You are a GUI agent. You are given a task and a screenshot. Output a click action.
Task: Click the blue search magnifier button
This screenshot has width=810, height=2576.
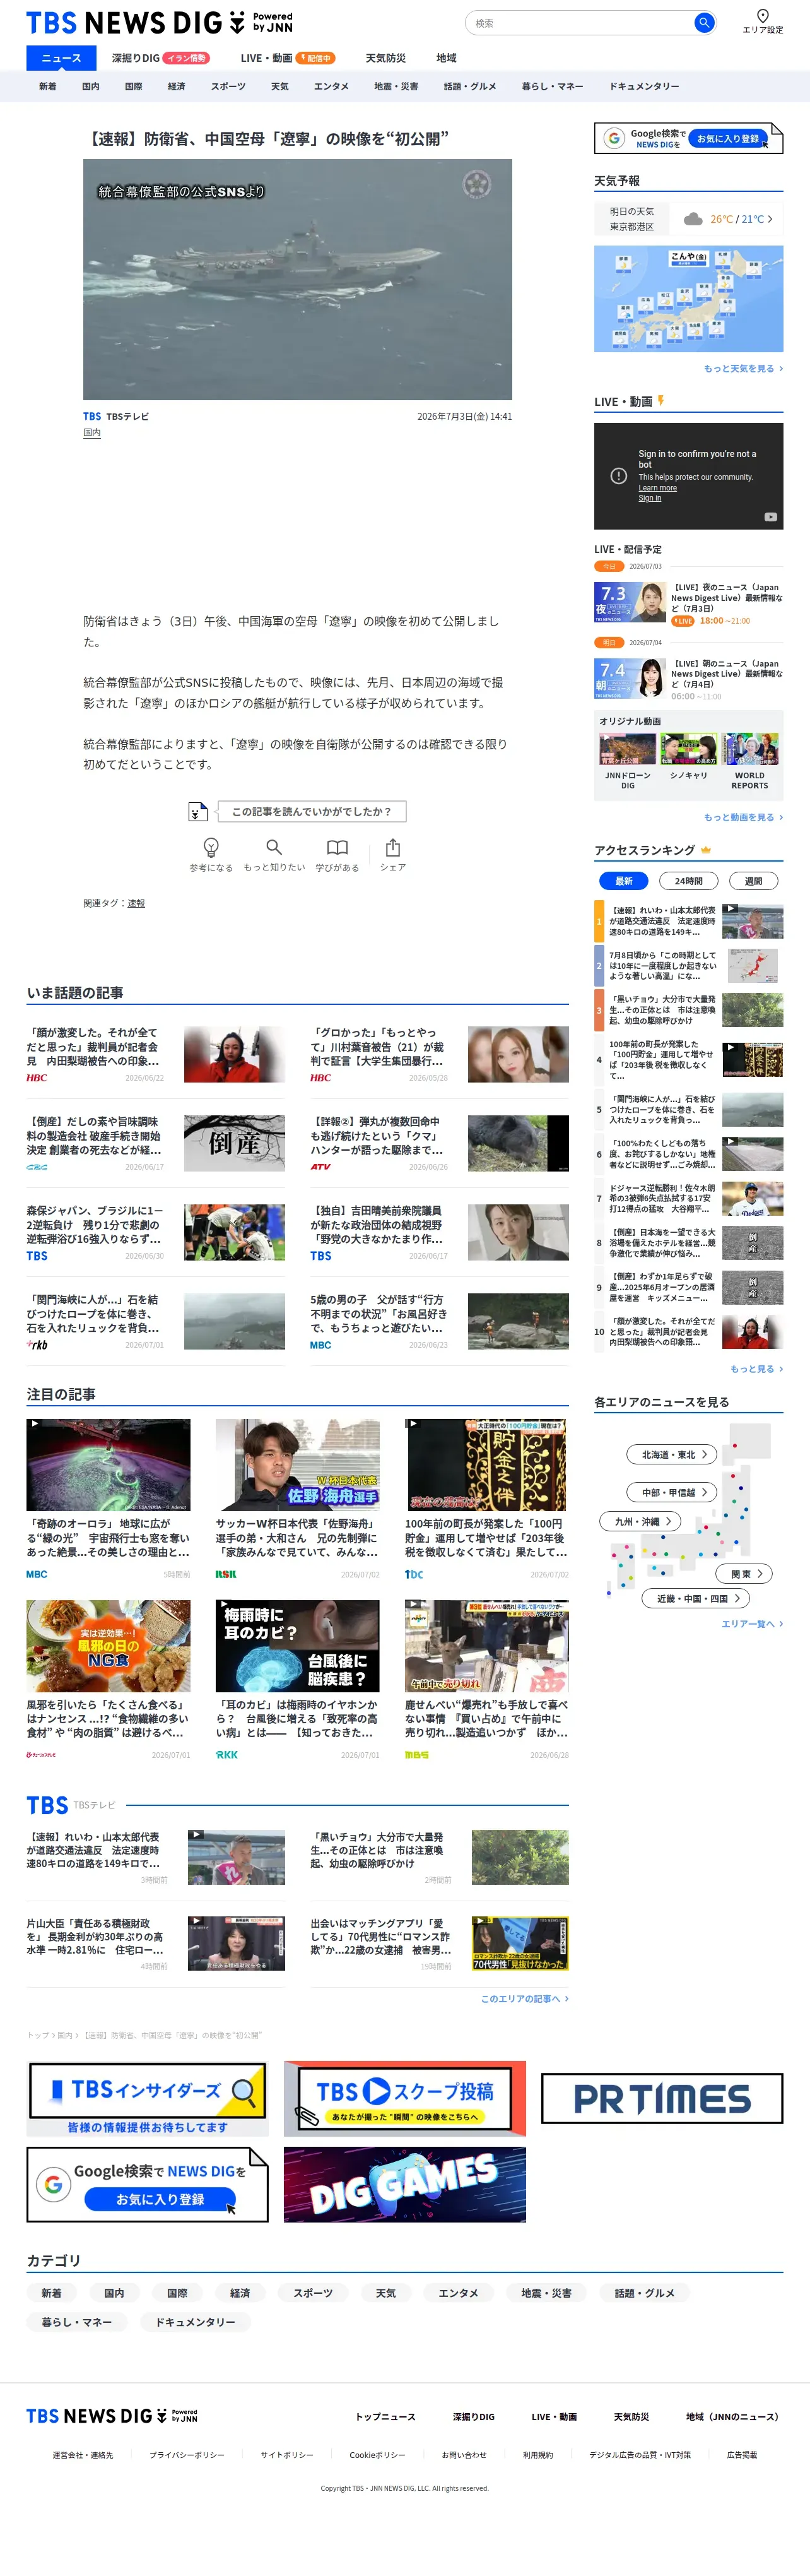pyautogui.click(x=704, y=22)
